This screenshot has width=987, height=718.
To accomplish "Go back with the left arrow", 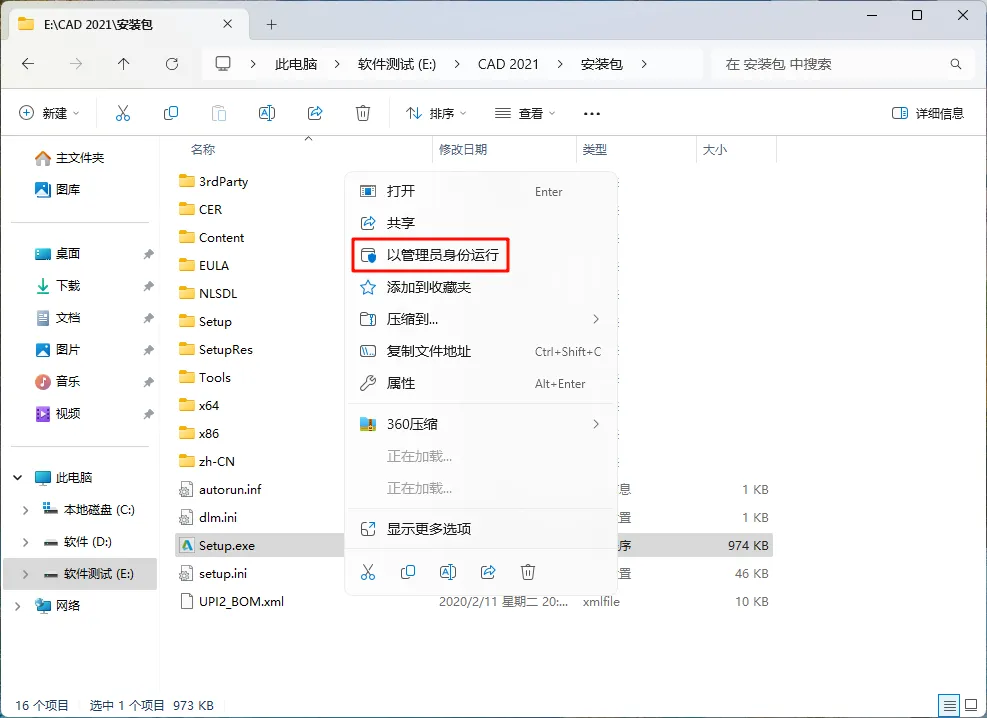I will click(x=28, y=64).
